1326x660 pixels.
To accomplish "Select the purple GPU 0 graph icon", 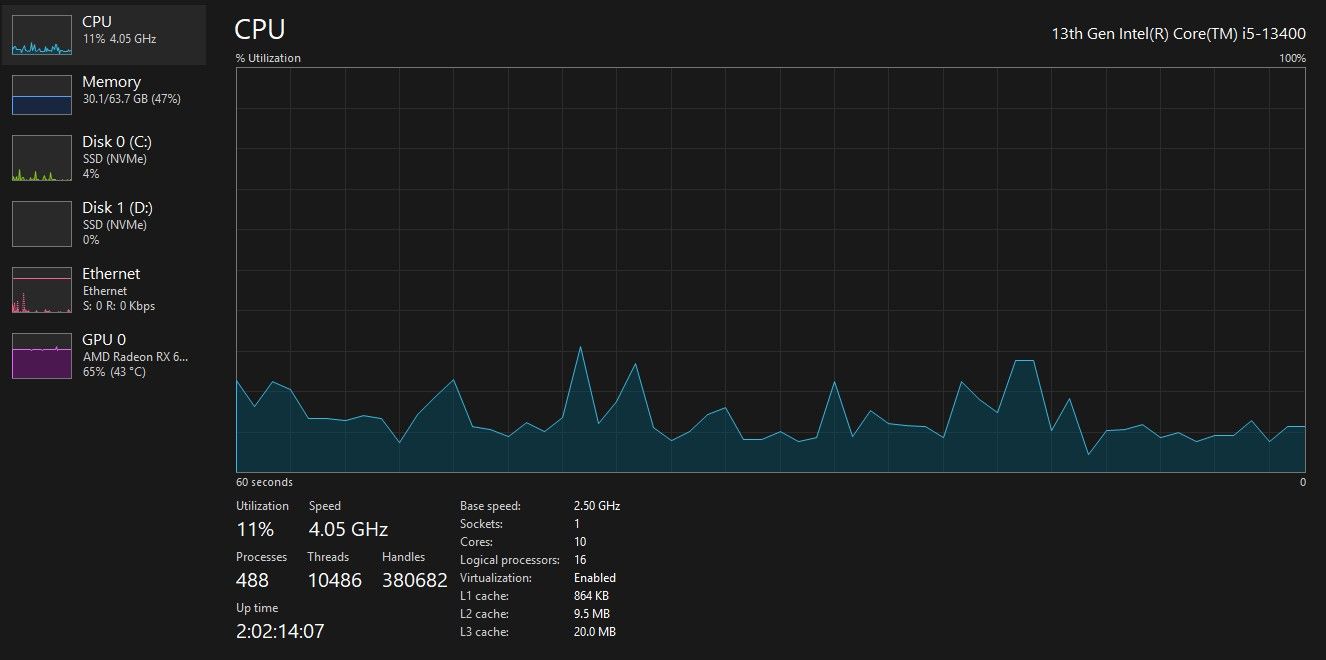I will (42, 357).
